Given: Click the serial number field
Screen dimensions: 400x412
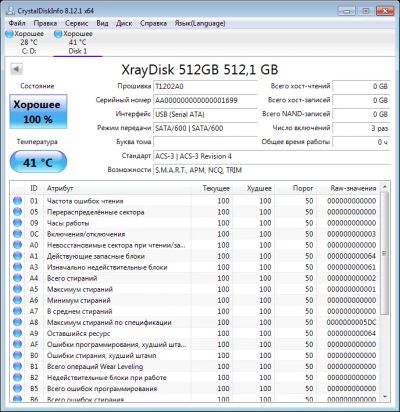Looking at the screenshot, I should click(x=205, y=100).
